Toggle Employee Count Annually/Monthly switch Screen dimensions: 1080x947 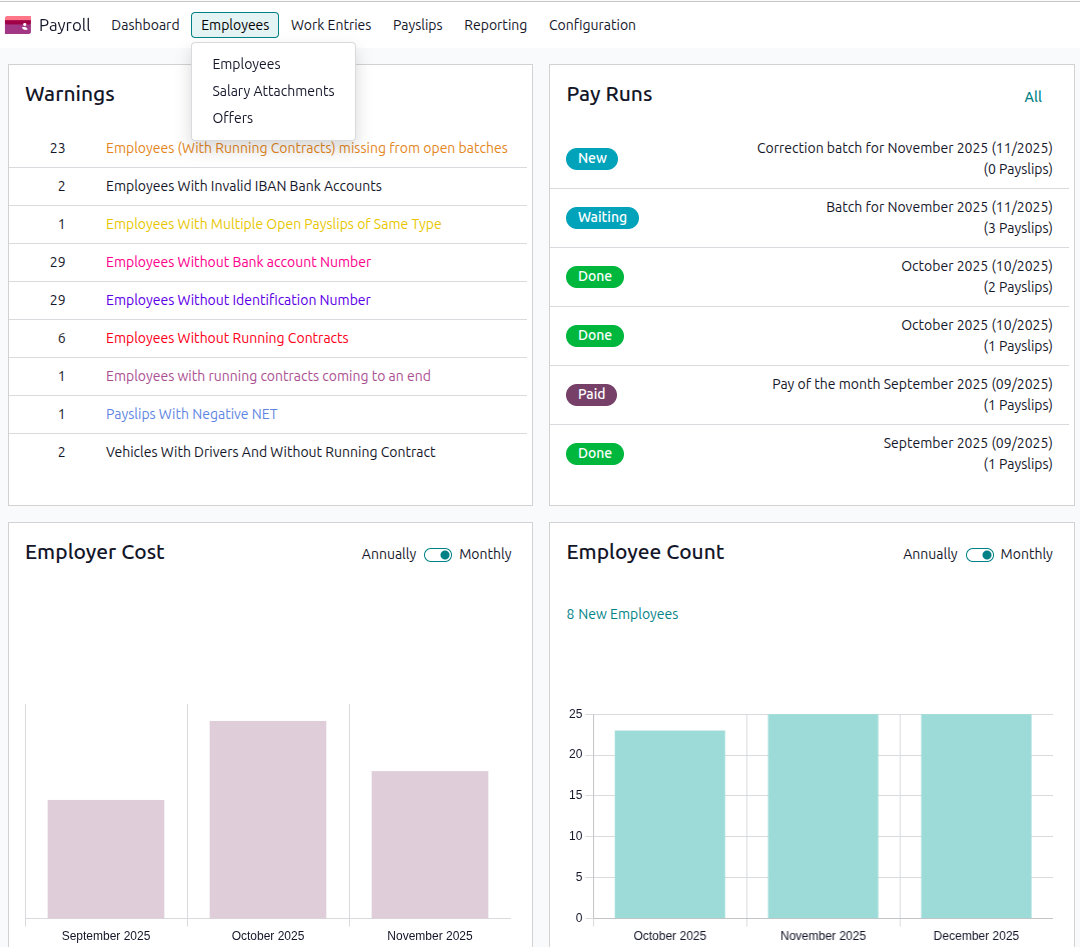pos(979,554)
